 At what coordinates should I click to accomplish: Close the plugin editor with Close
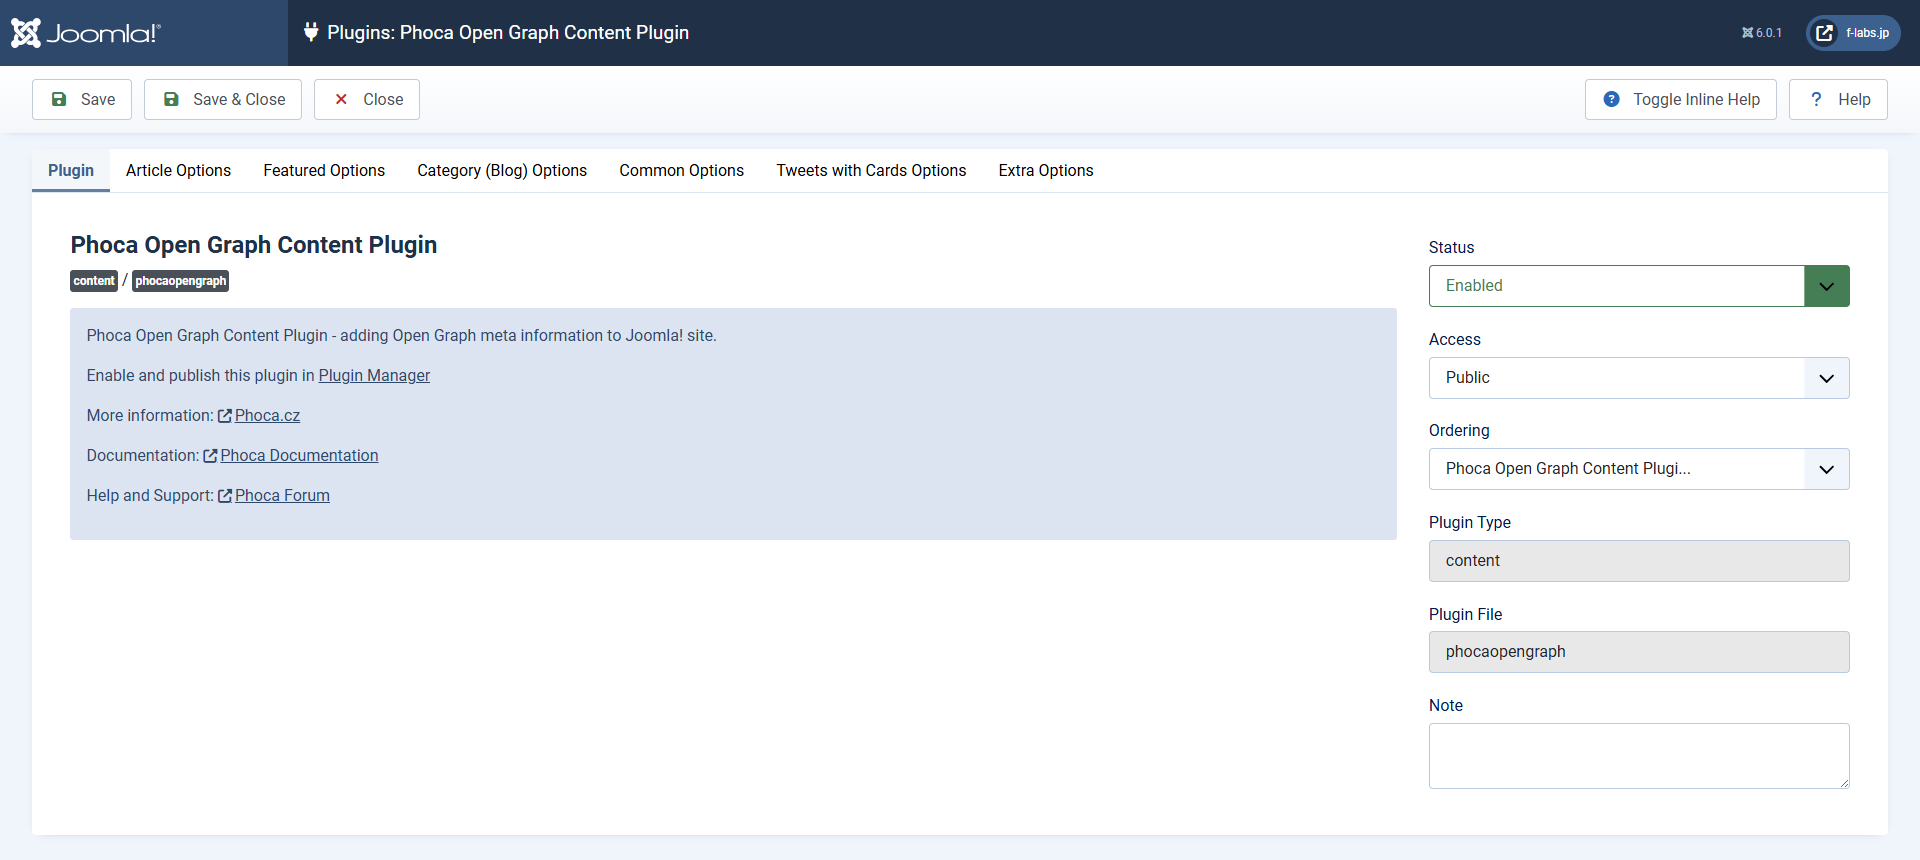pos(367,99)
